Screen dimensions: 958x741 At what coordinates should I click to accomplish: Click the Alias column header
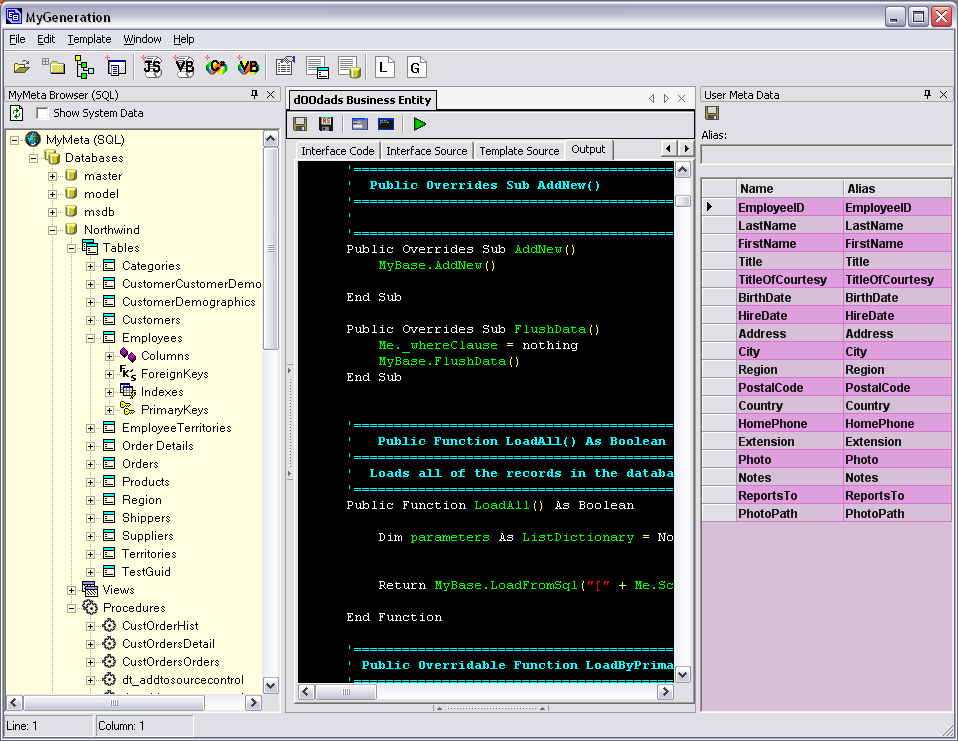point(897,189)
